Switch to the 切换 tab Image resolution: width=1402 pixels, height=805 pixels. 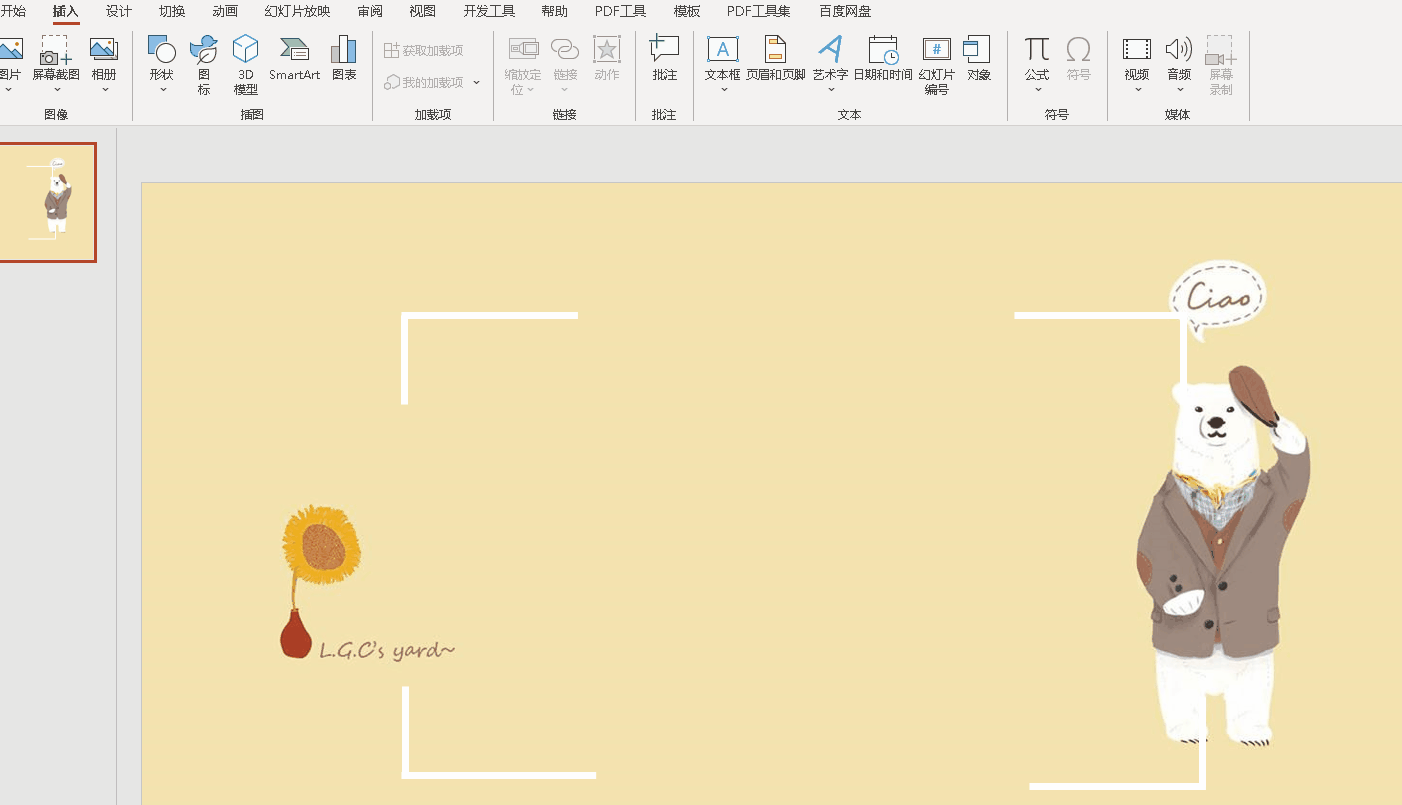(x=172, y=11)
